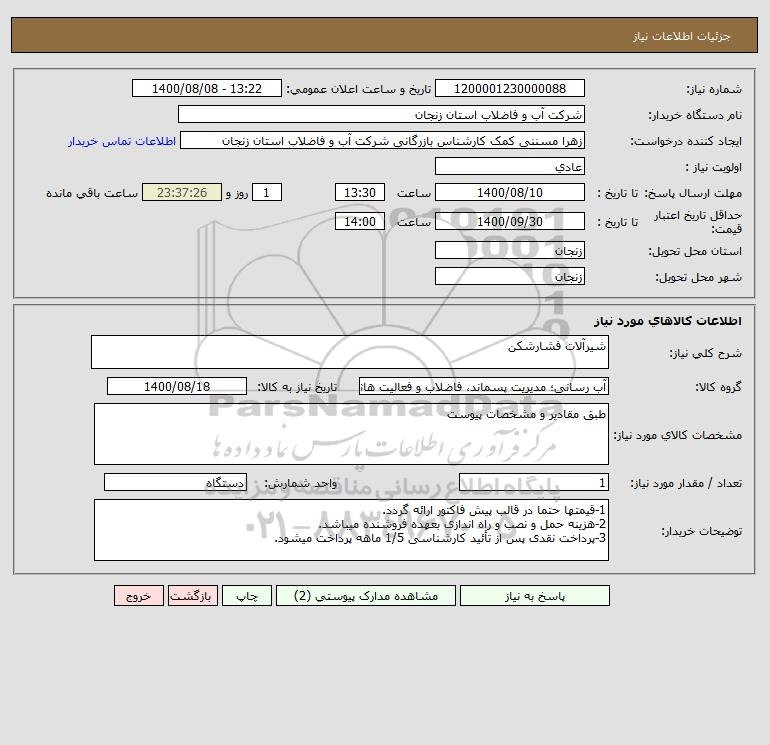Click the اطلاعات کالاهای مورد نیاز section heading
Image resolution: width=770 pixels, height=745 pixels.
[x=668, y=321]
